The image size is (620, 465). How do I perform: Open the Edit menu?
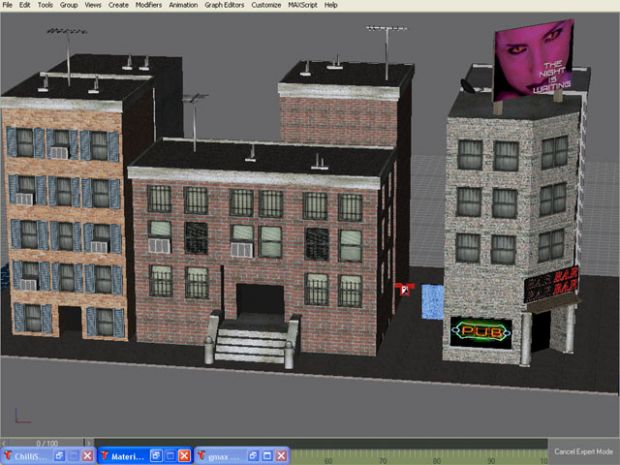[25, 5]
